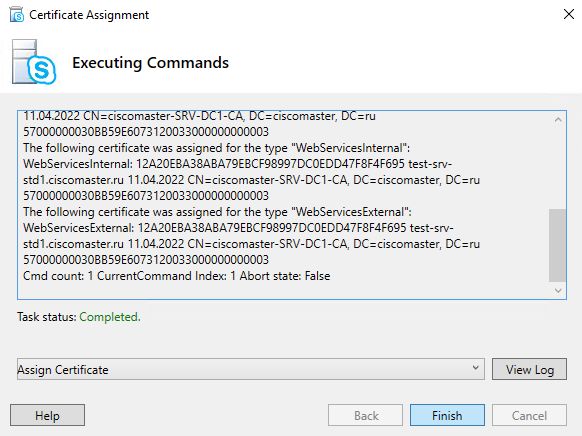Close the Certificate Assignment dialog
This screenshot has width=582, height=436.
569,14
